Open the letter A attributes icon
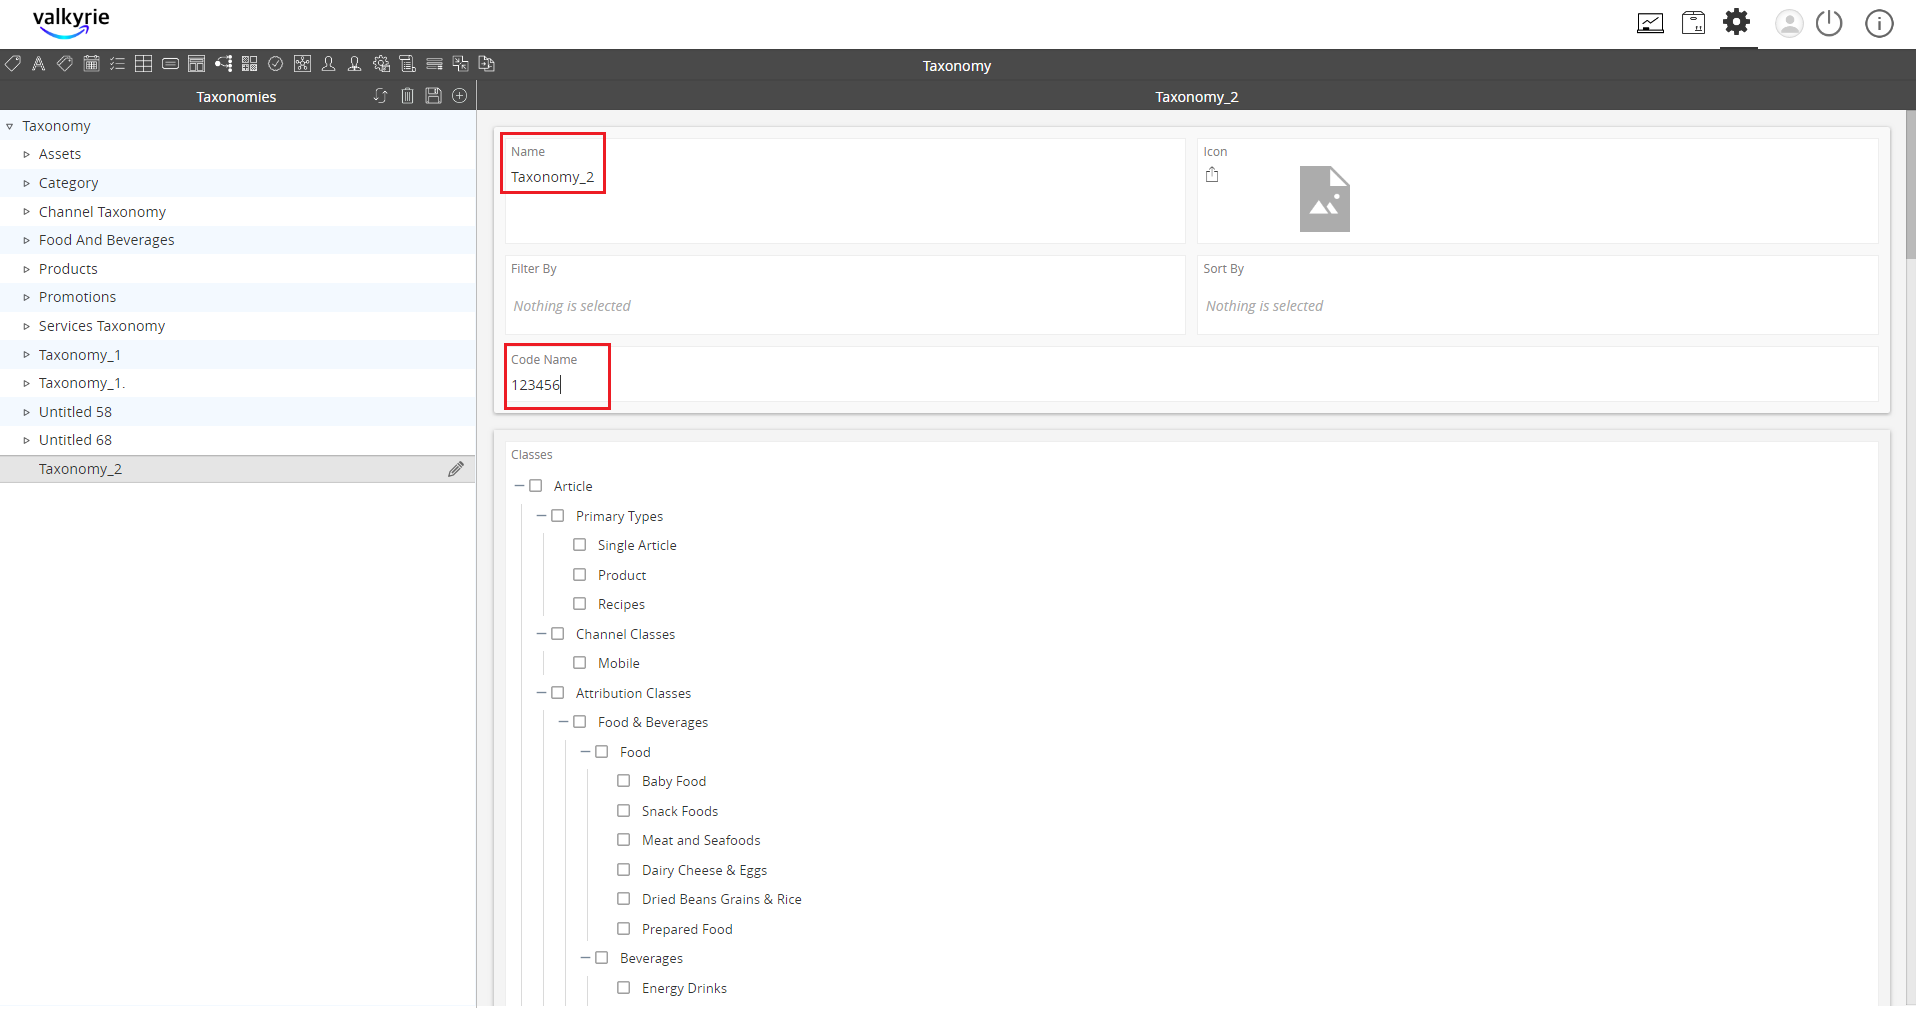Image resolution: width=1916 pixels, height=1009 pixels. [39, 64]
